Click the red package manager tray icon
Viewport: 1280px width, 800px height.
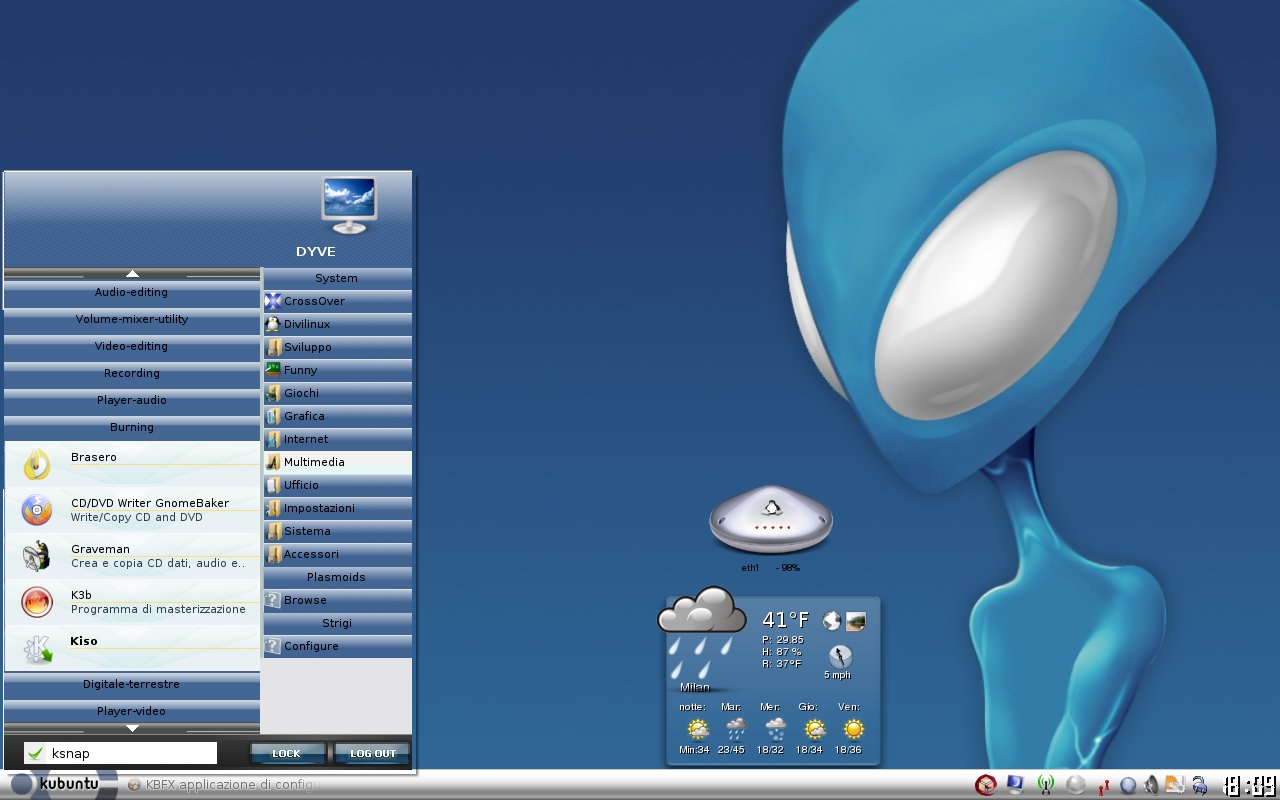986,785
